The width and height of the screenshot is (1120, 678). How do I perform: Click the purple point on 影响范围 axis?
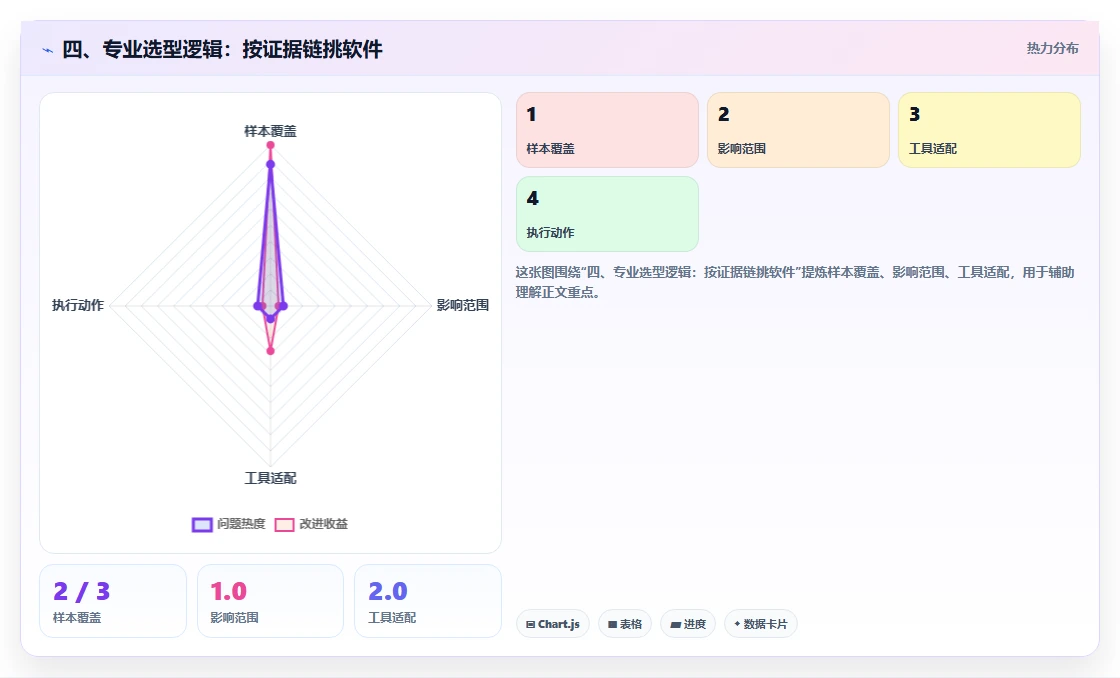[283, 306]
